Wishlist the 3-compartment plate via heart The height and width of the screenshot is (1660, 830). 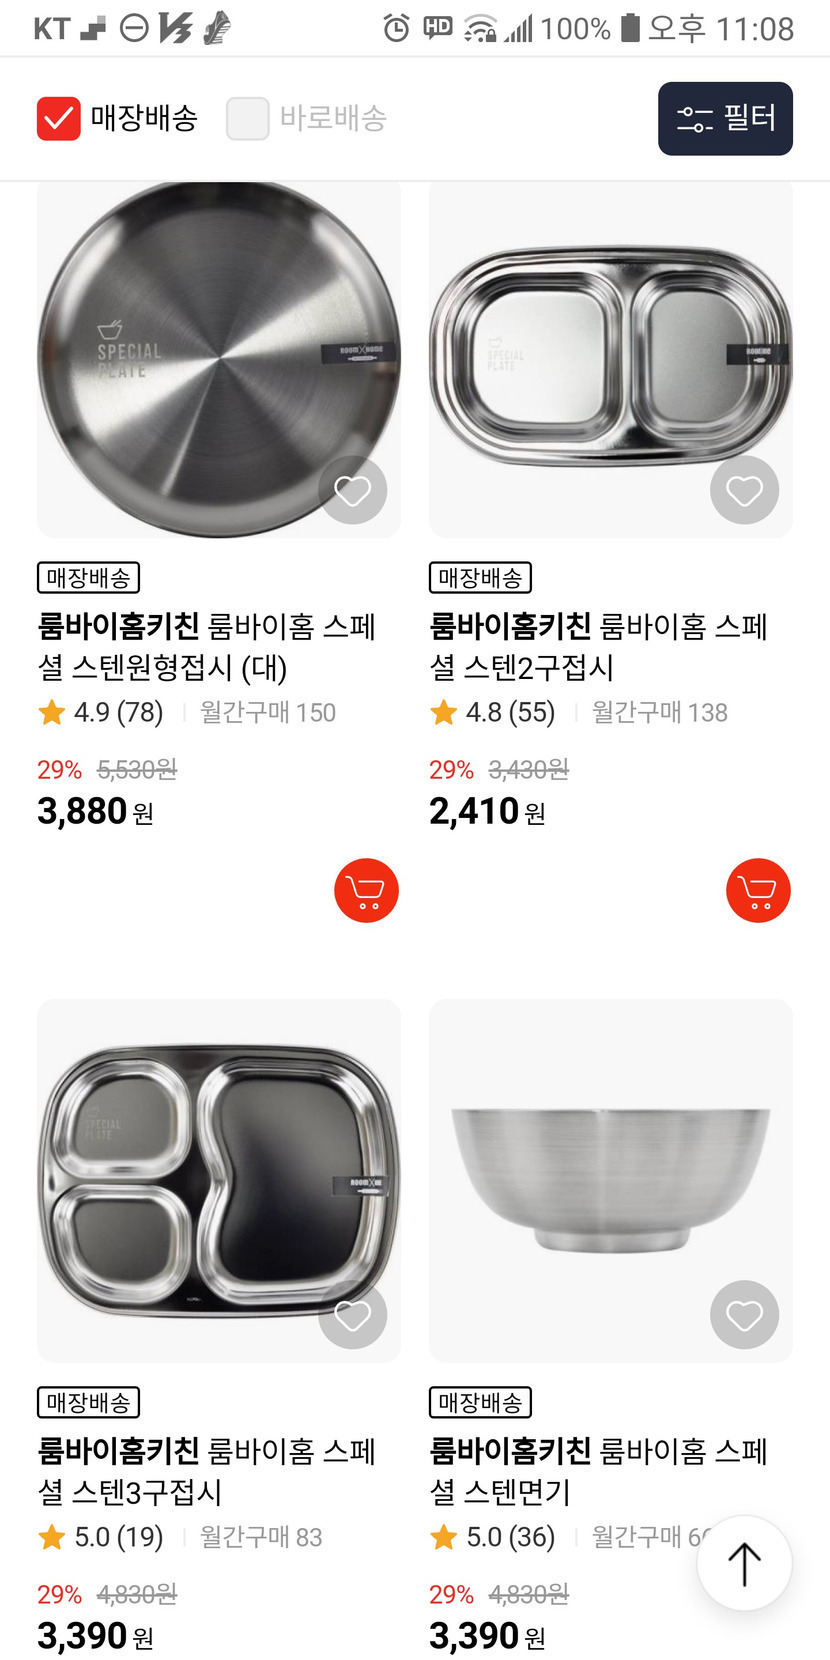(x=352, y=1315)
